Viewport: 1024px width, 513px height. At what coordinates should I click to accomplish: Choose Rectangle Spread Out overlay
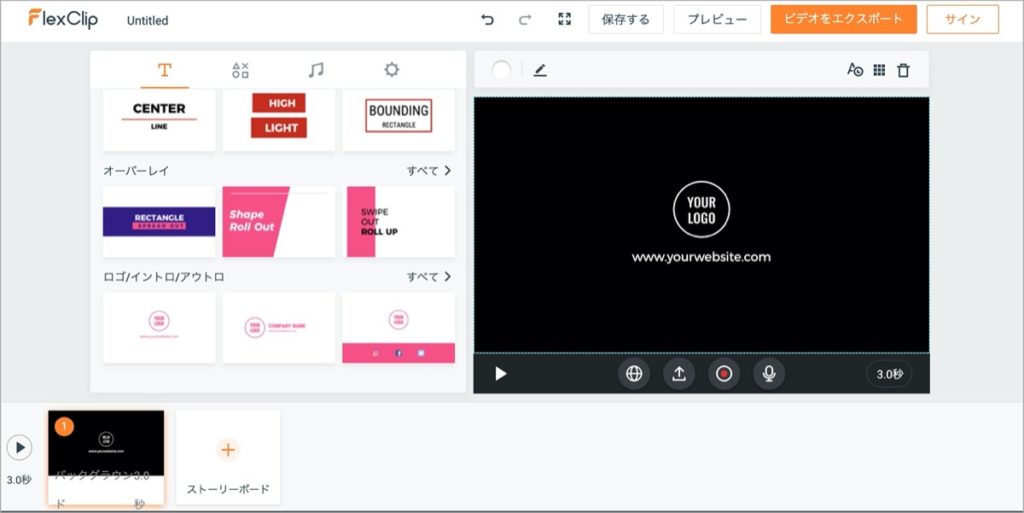(x=159, y=222)
